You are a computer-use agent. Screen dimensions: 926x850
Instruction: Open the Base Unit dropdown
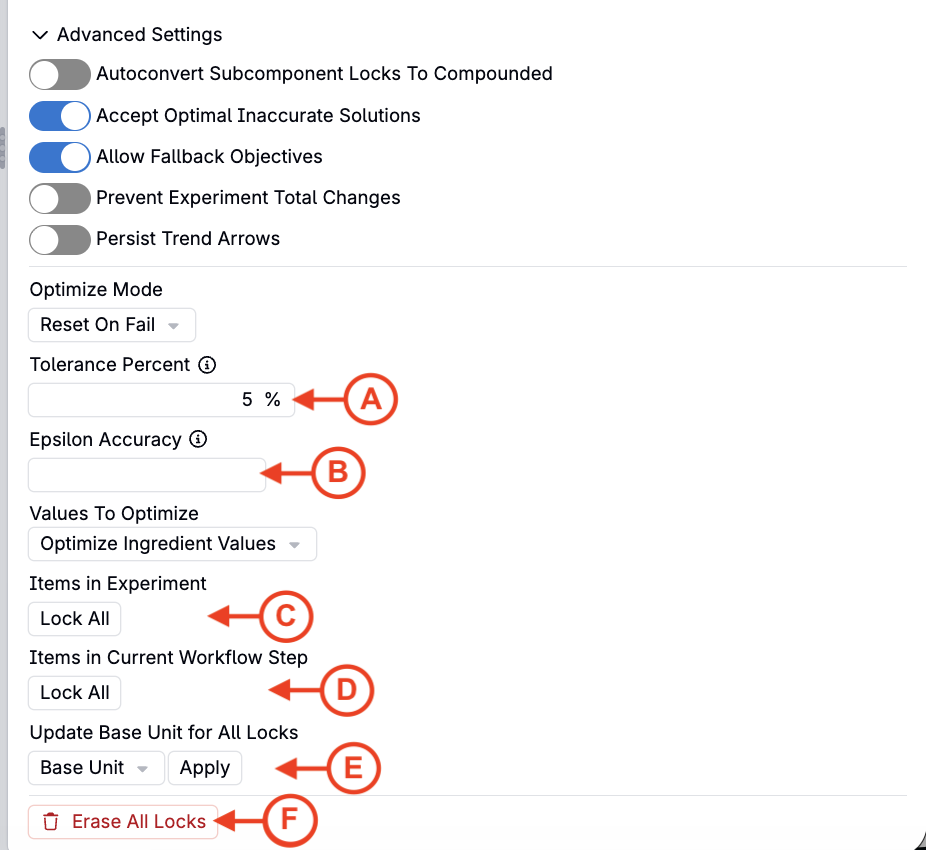[x=96, y=768]
